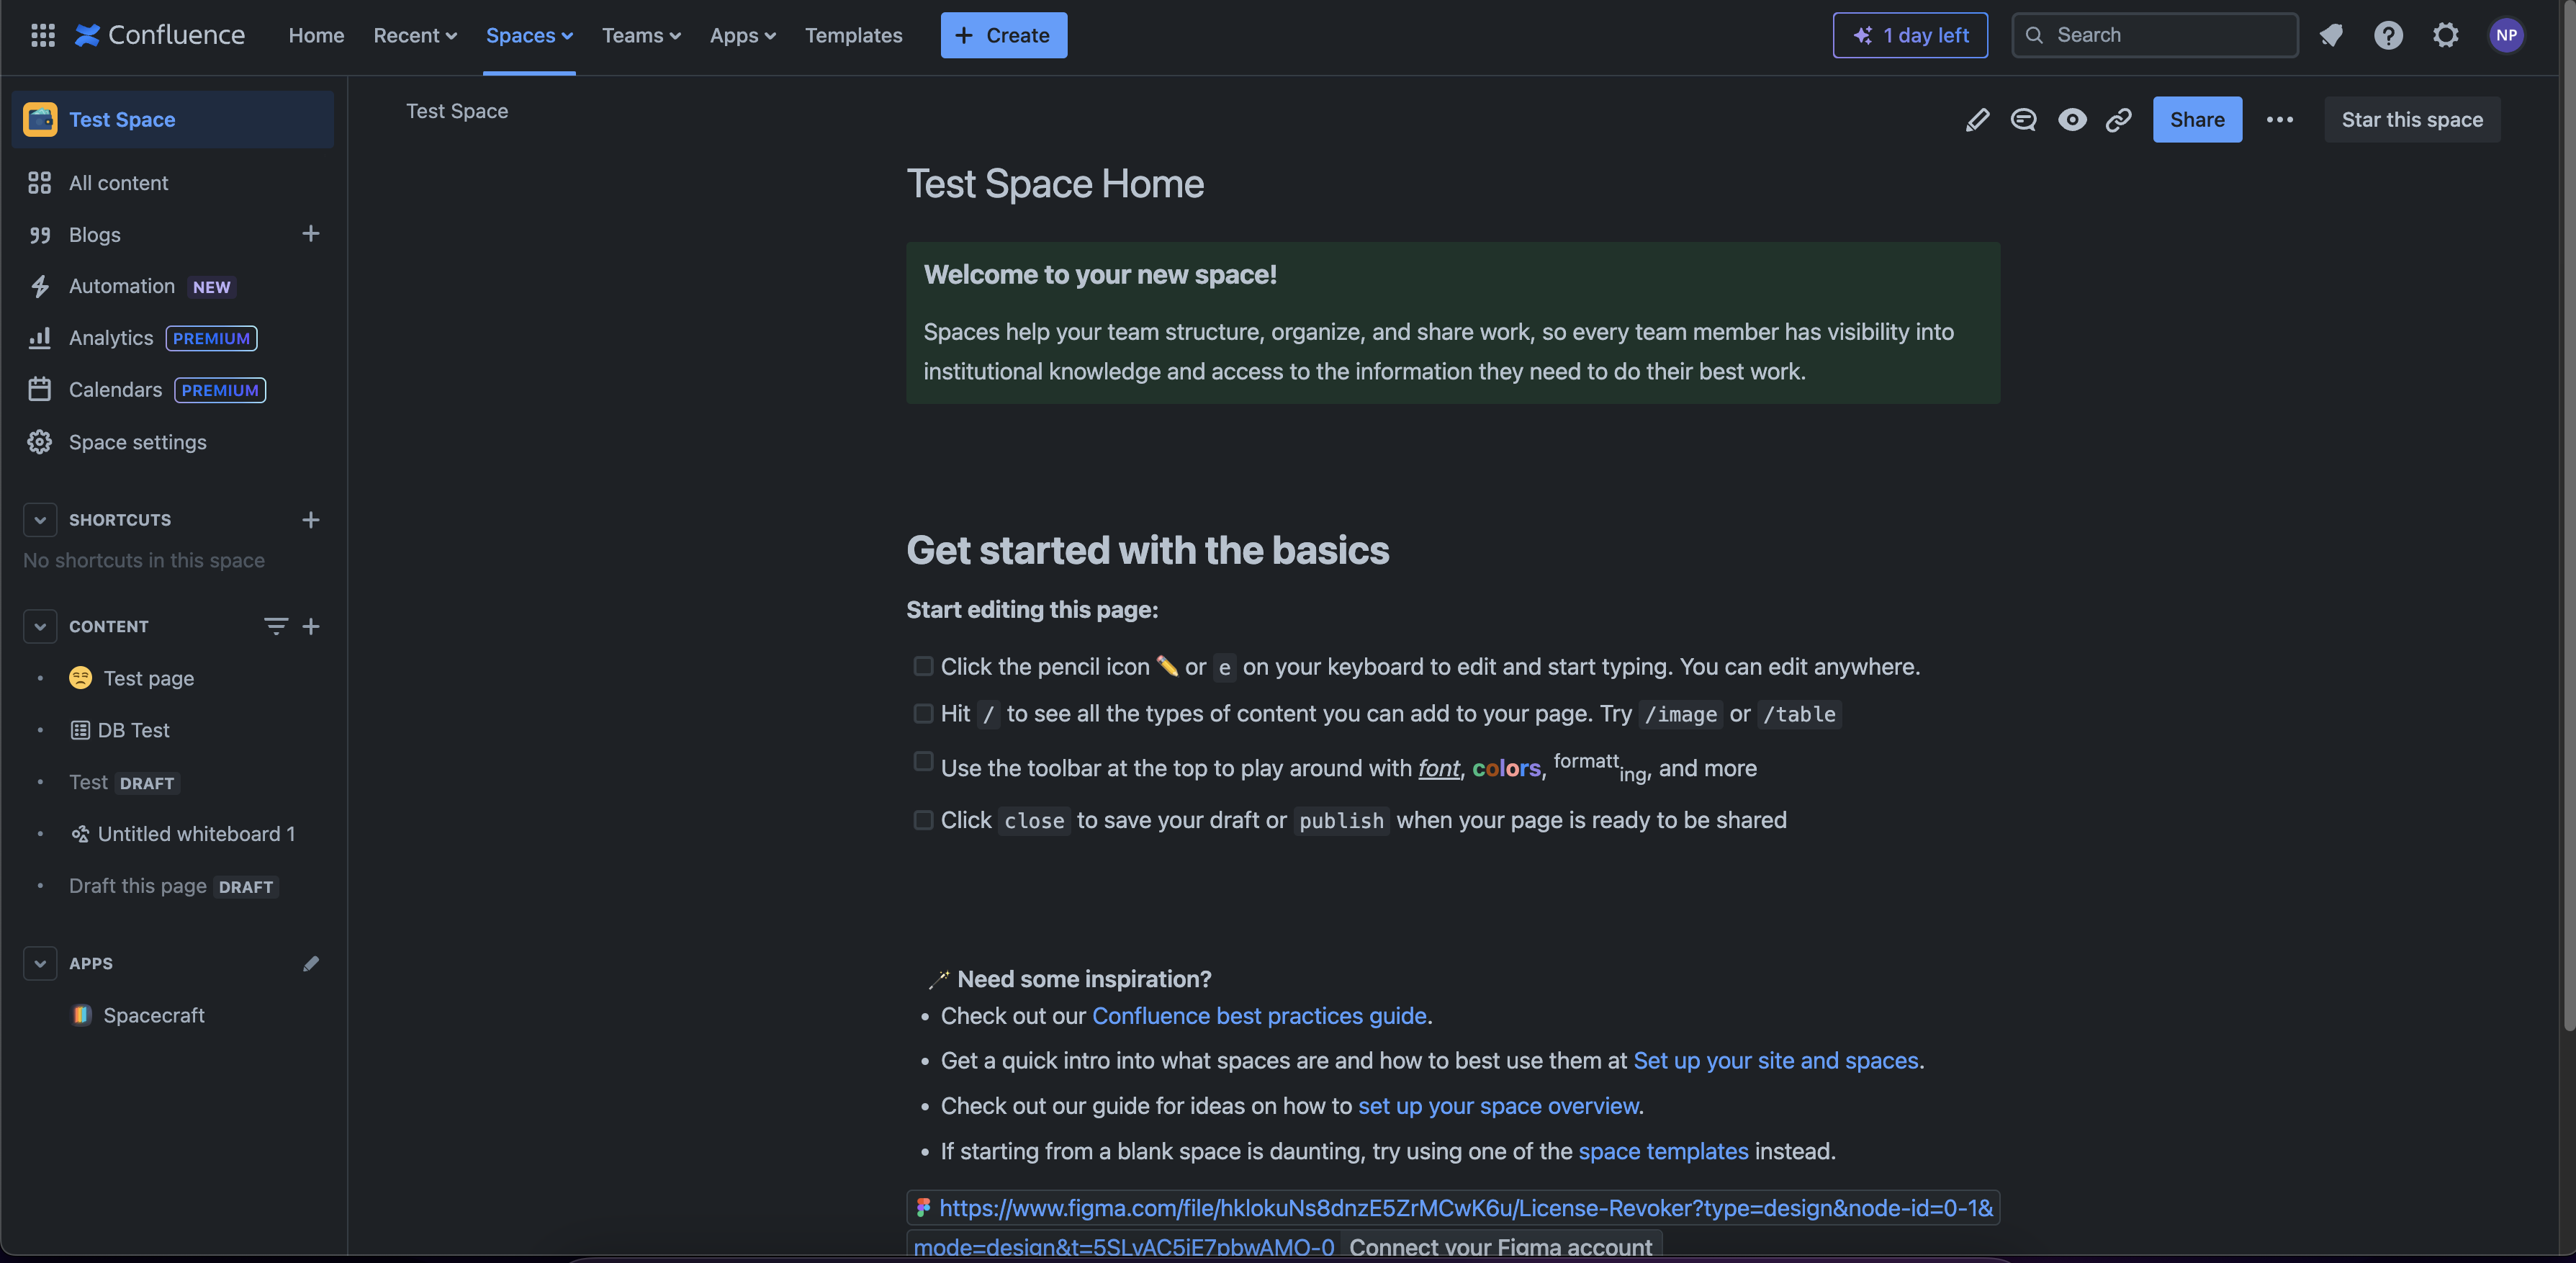Check the 'Click close to save' checkbox
Image resolution: width=2576 pixels, height=1263 pixels.
(x=922, y=820)
